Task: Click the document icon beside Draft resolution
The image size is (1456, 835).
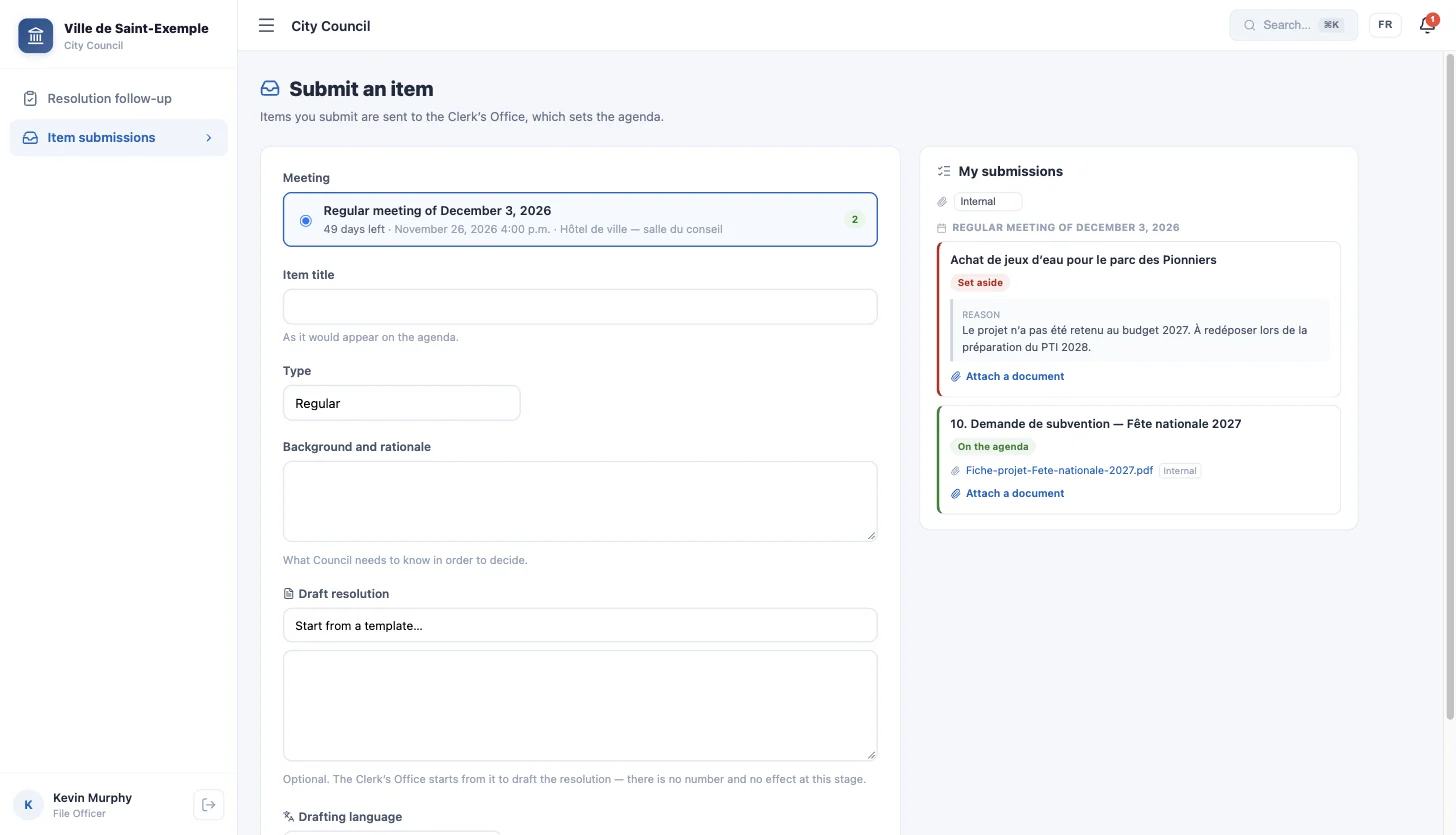Action: pyautogui.click(x=289, y=594)
